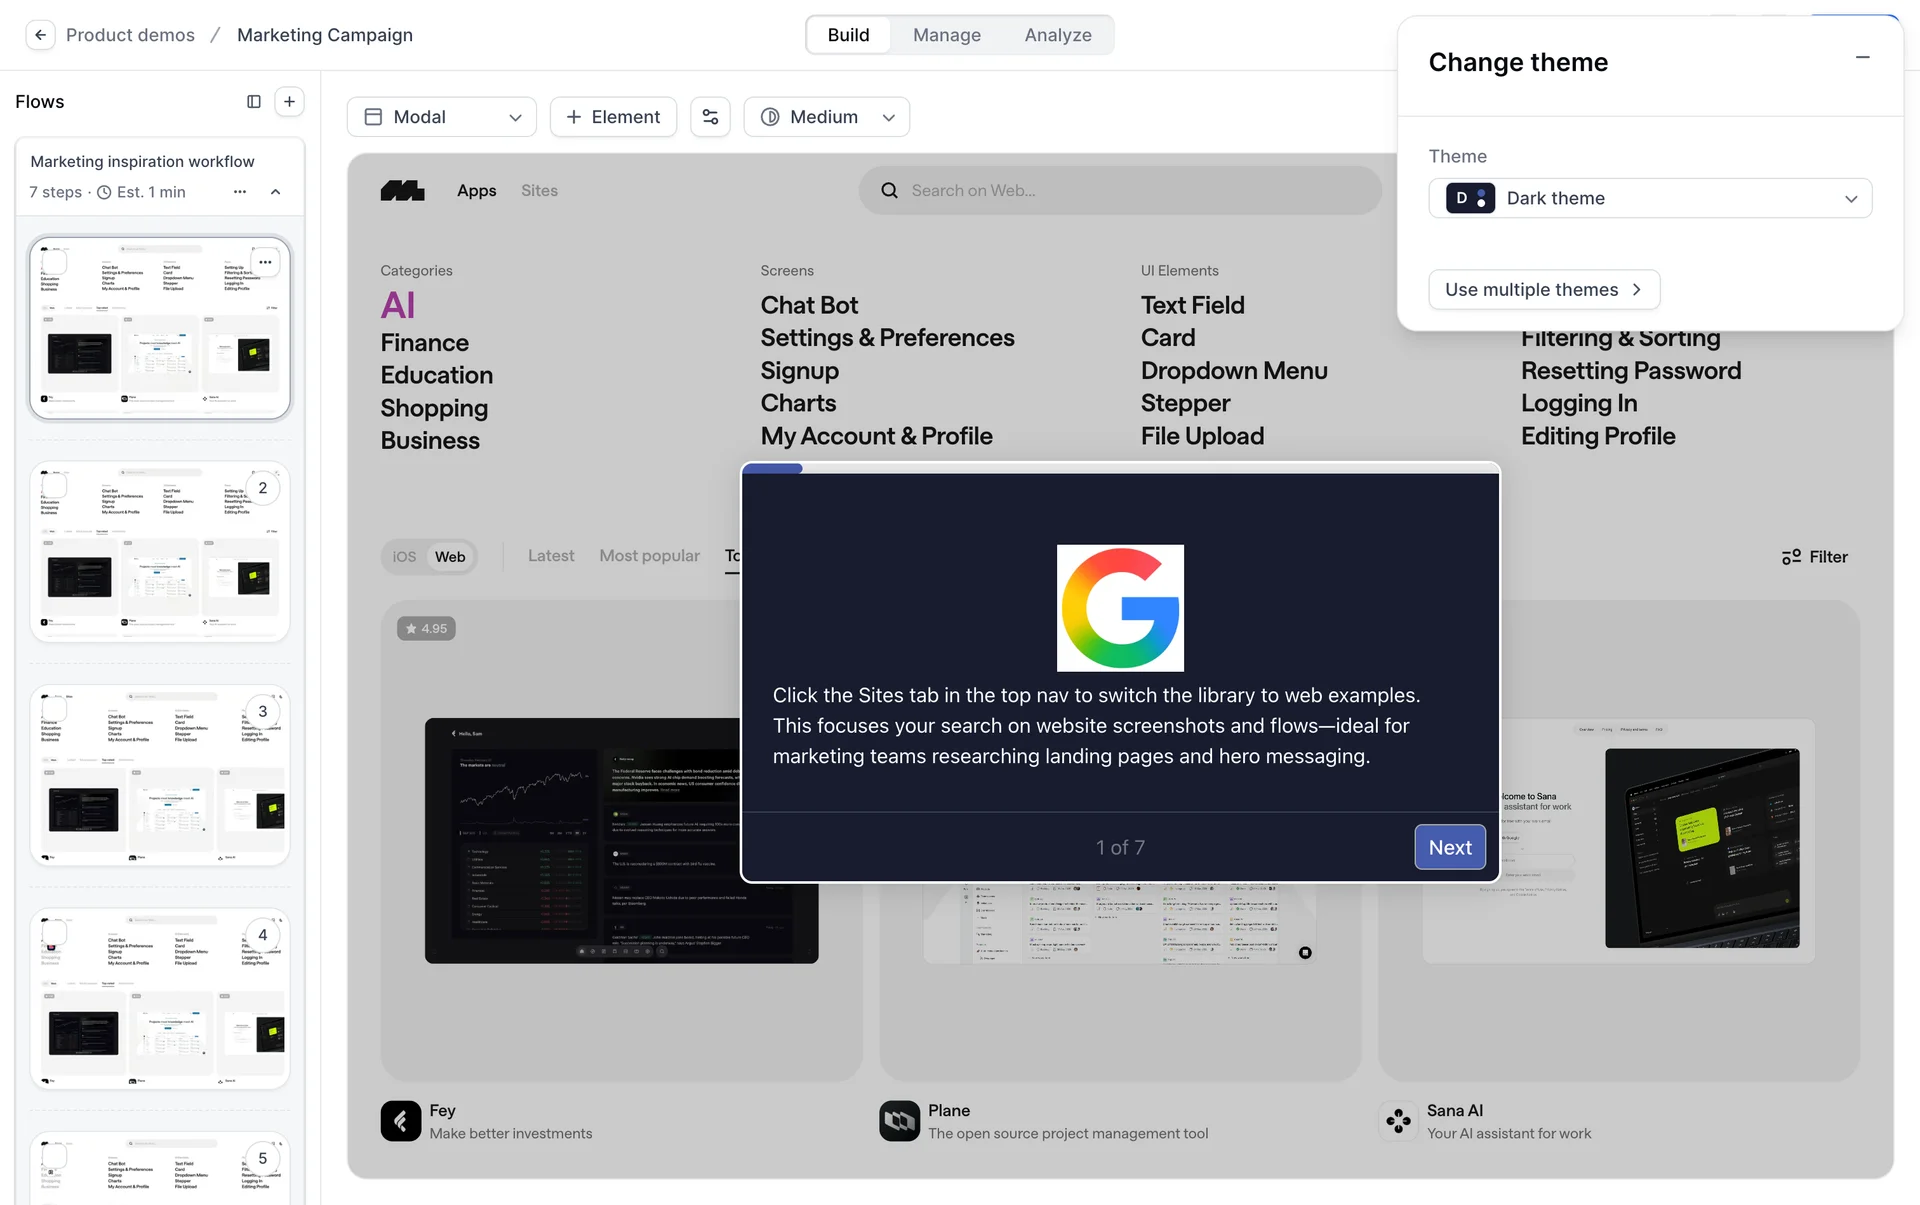
Task: Add a new flow with plus icon
Action: tap(289, 102)
